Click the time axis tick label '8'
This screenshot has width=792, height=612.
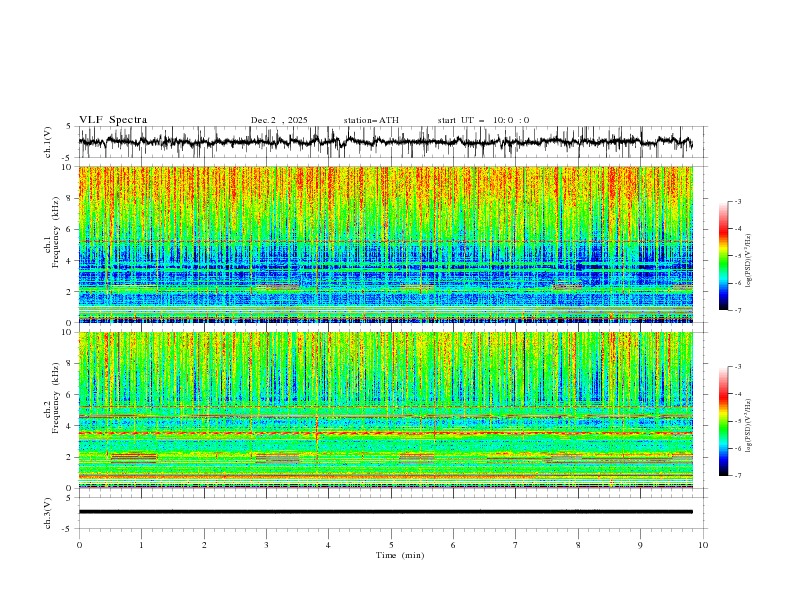[578, 545]
